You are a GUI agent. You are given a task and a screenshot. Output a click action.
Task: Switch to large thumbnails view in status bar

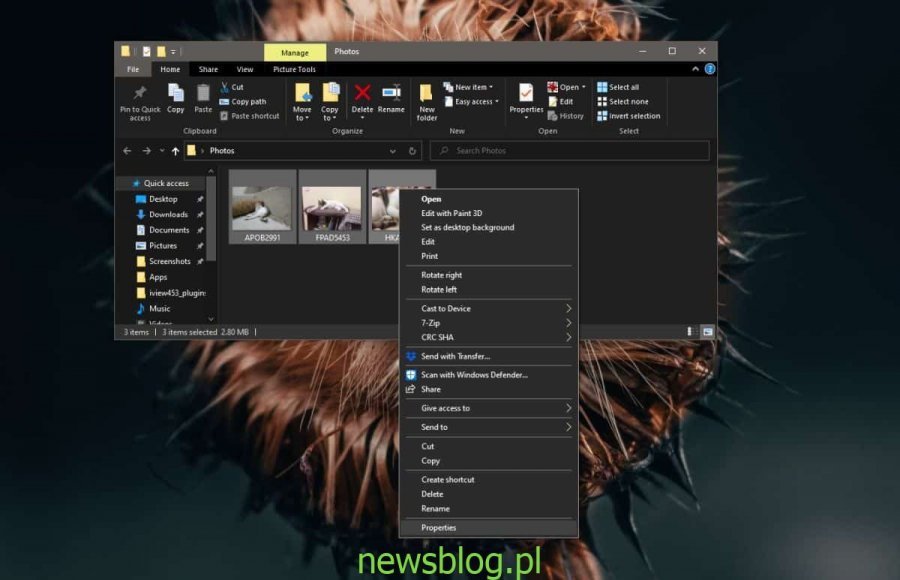tap(708, 331)
